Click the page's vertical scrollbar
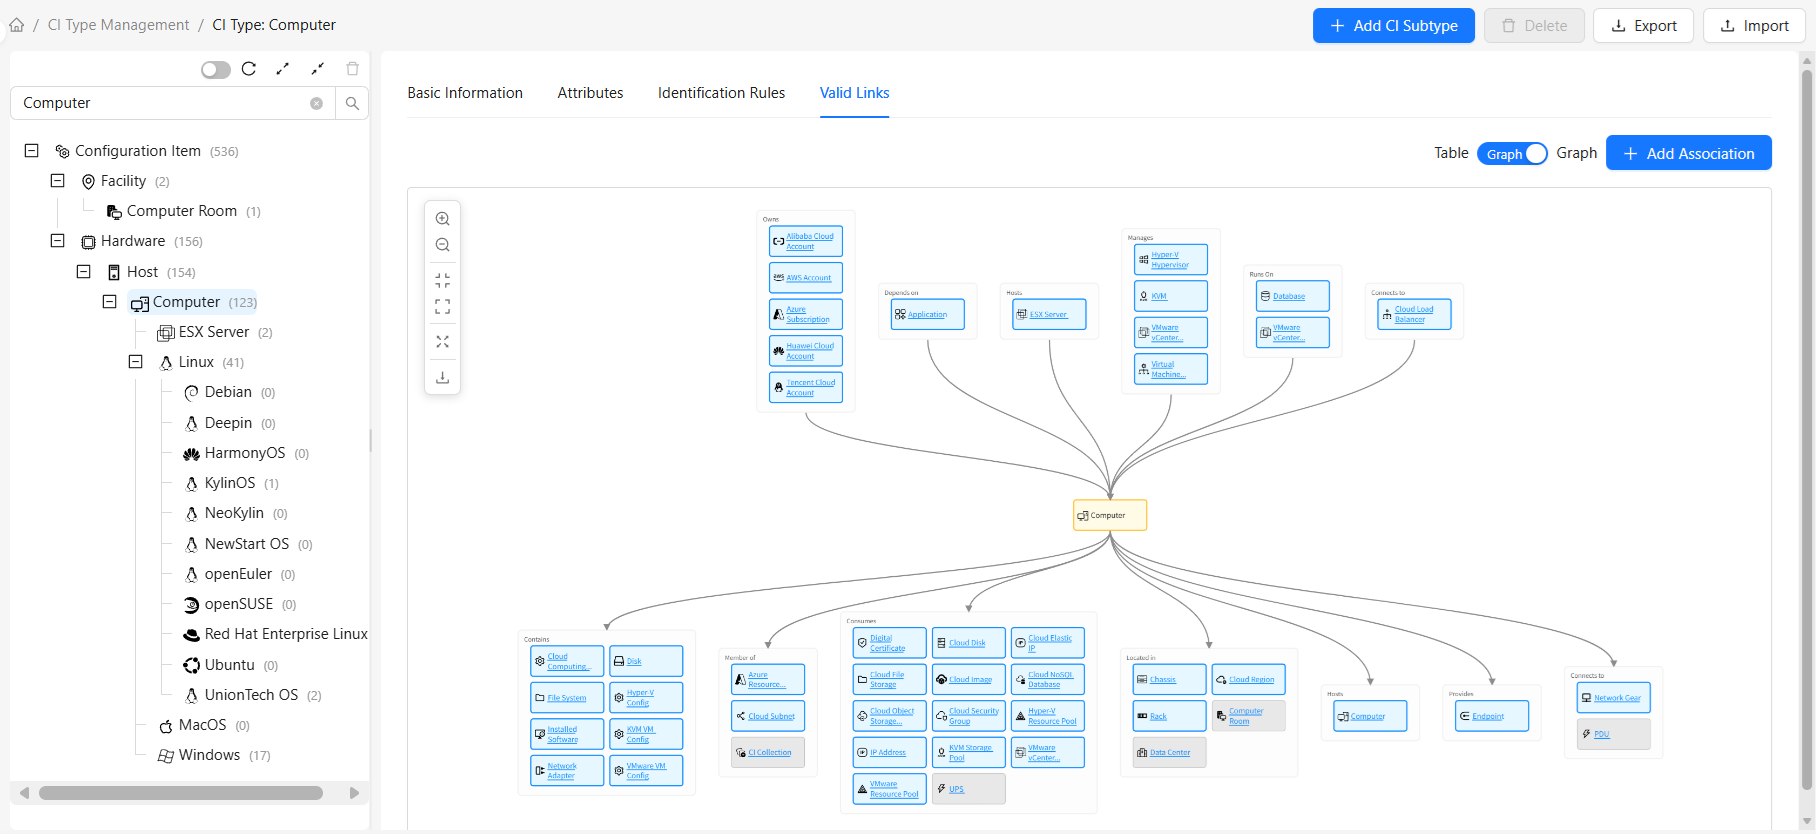The image size is (1816, 834). tap(1807, 430)
